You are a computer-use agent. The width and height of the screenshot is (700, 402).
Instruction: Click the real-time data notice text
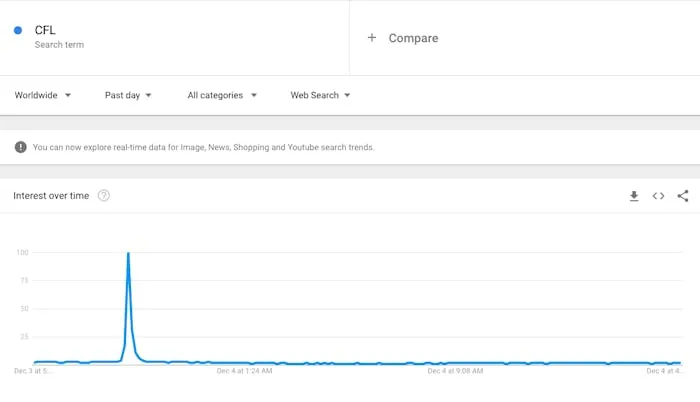click(203, 147)
